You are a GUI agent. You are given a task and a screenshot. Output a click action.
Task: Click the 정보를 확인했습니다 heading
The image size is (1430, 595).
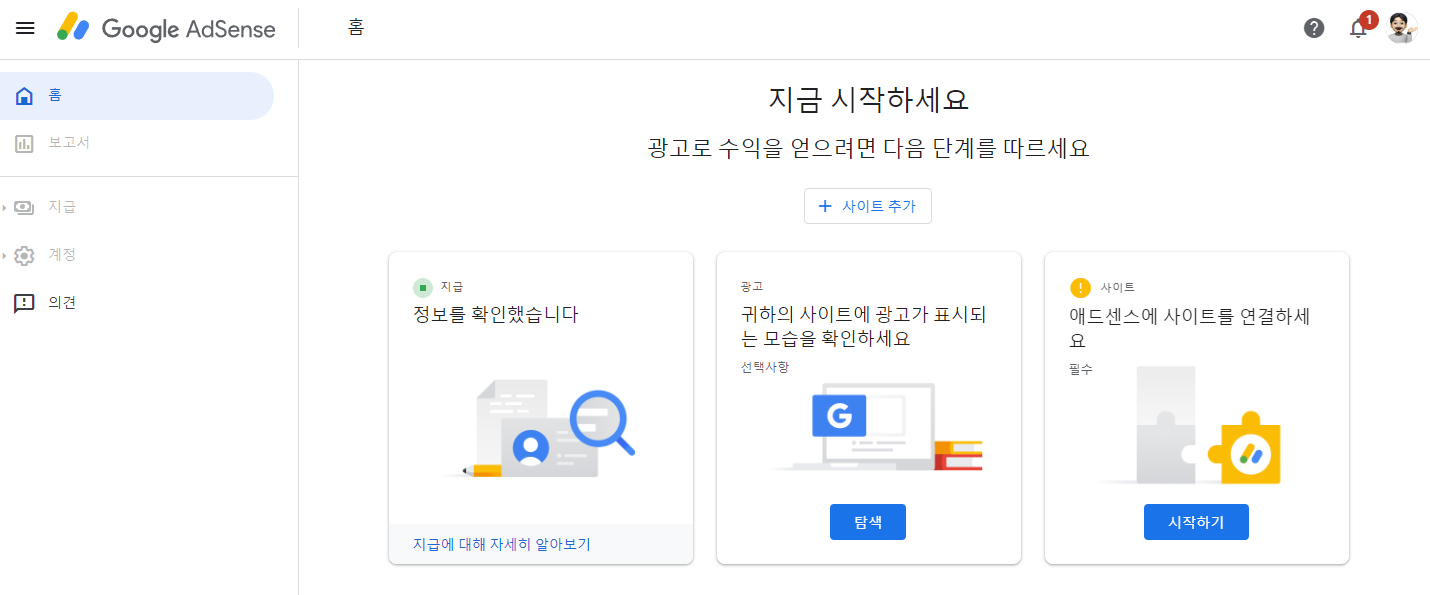click(496, 315)
